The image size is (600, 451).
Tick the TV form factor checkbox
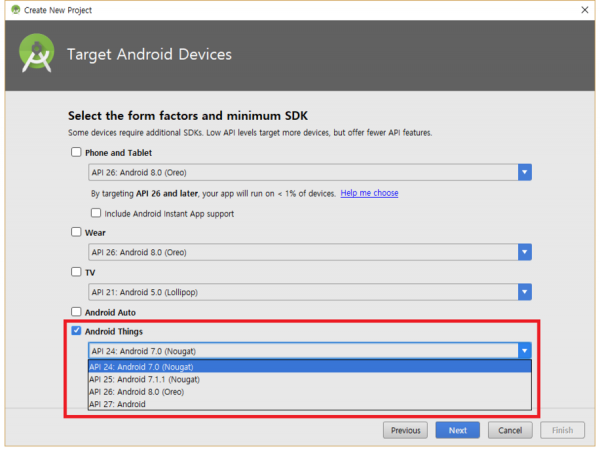tap(76, 272)
